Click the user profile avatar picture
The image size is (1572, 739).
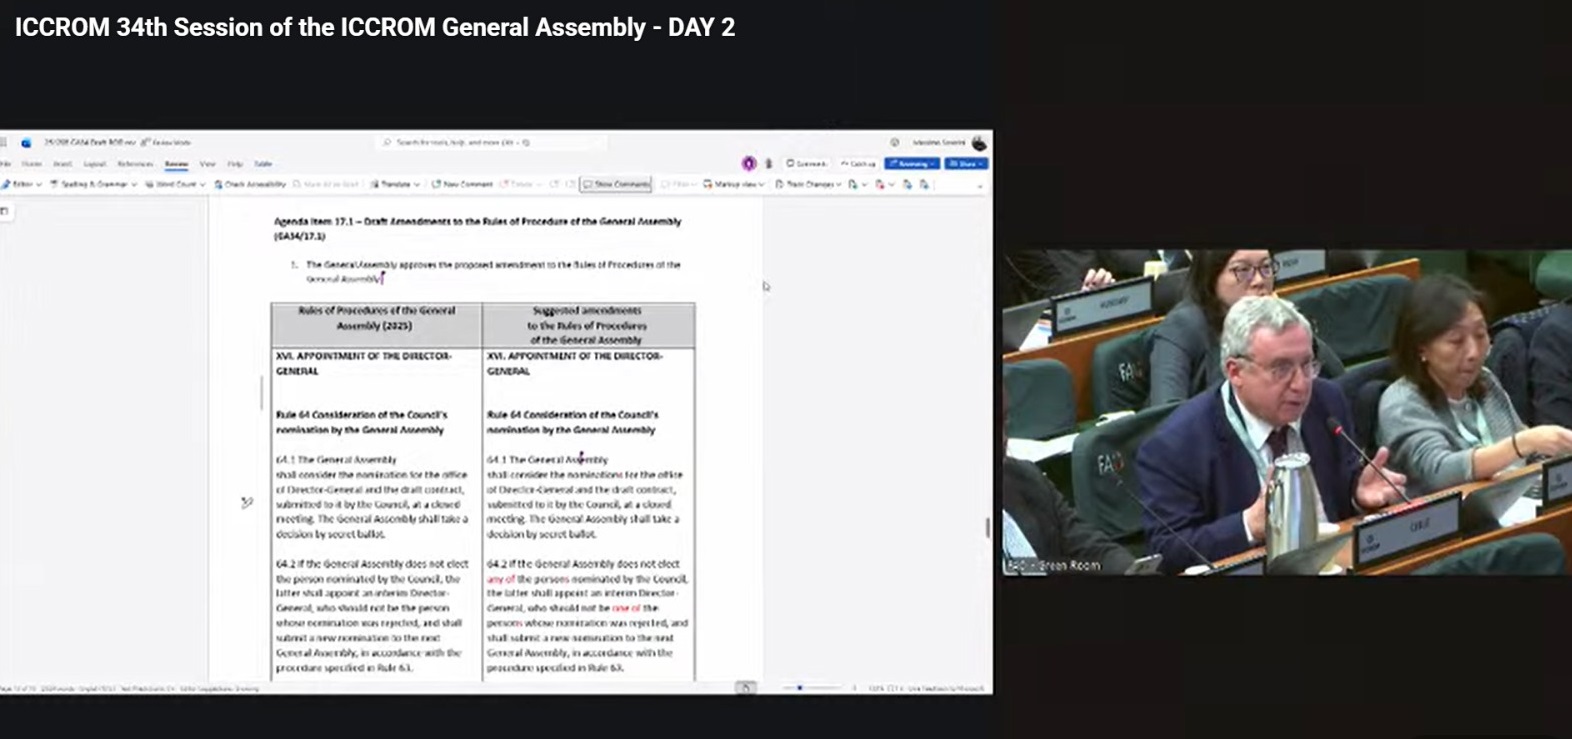click(x=979, y=143)
